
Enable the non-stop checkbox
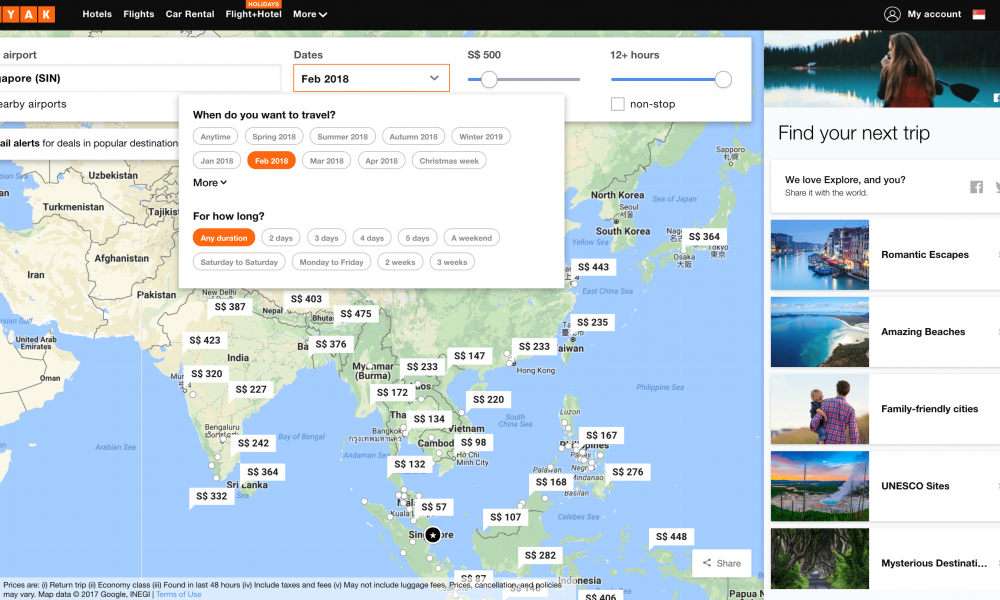pyautogui.click(x=618, y=104)
